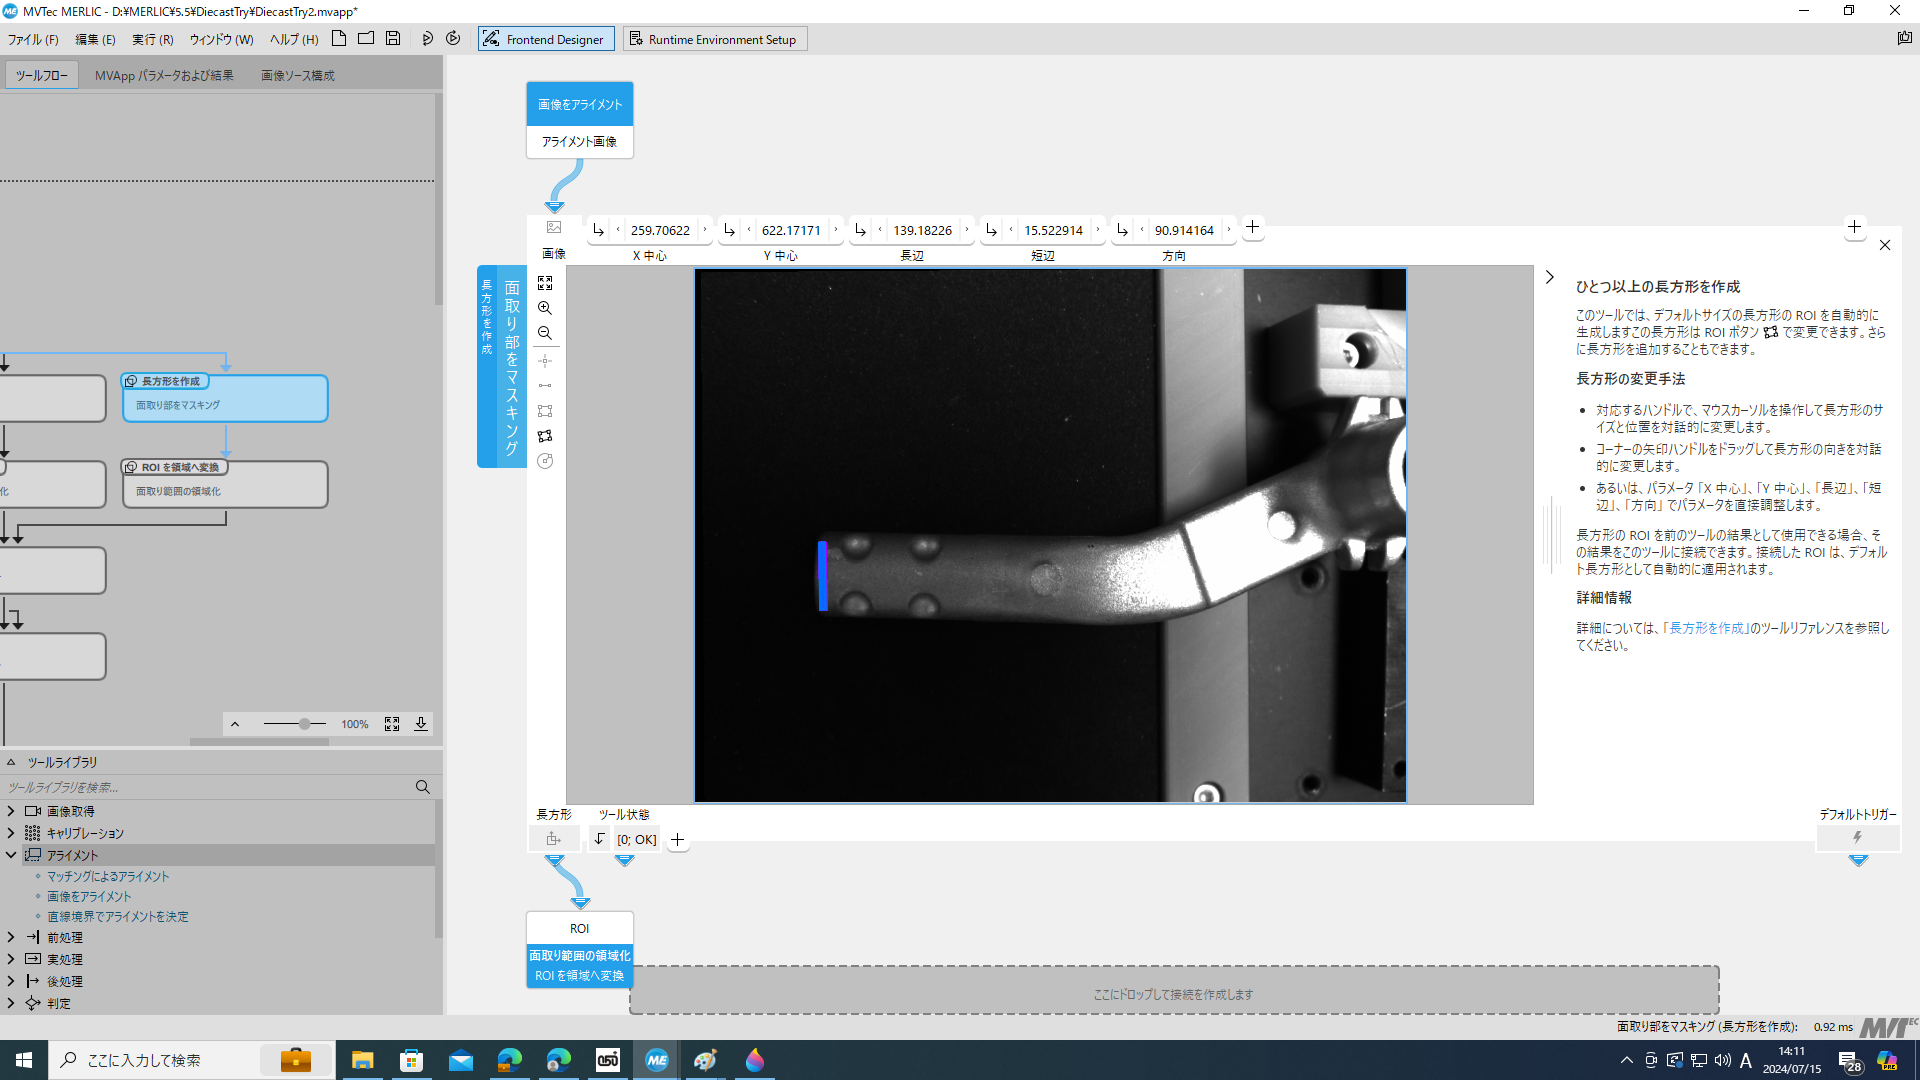Expand the キャリブレーション library category
The width and height of the screenshot is (1920, 1080).
click(x=11, y=833)
